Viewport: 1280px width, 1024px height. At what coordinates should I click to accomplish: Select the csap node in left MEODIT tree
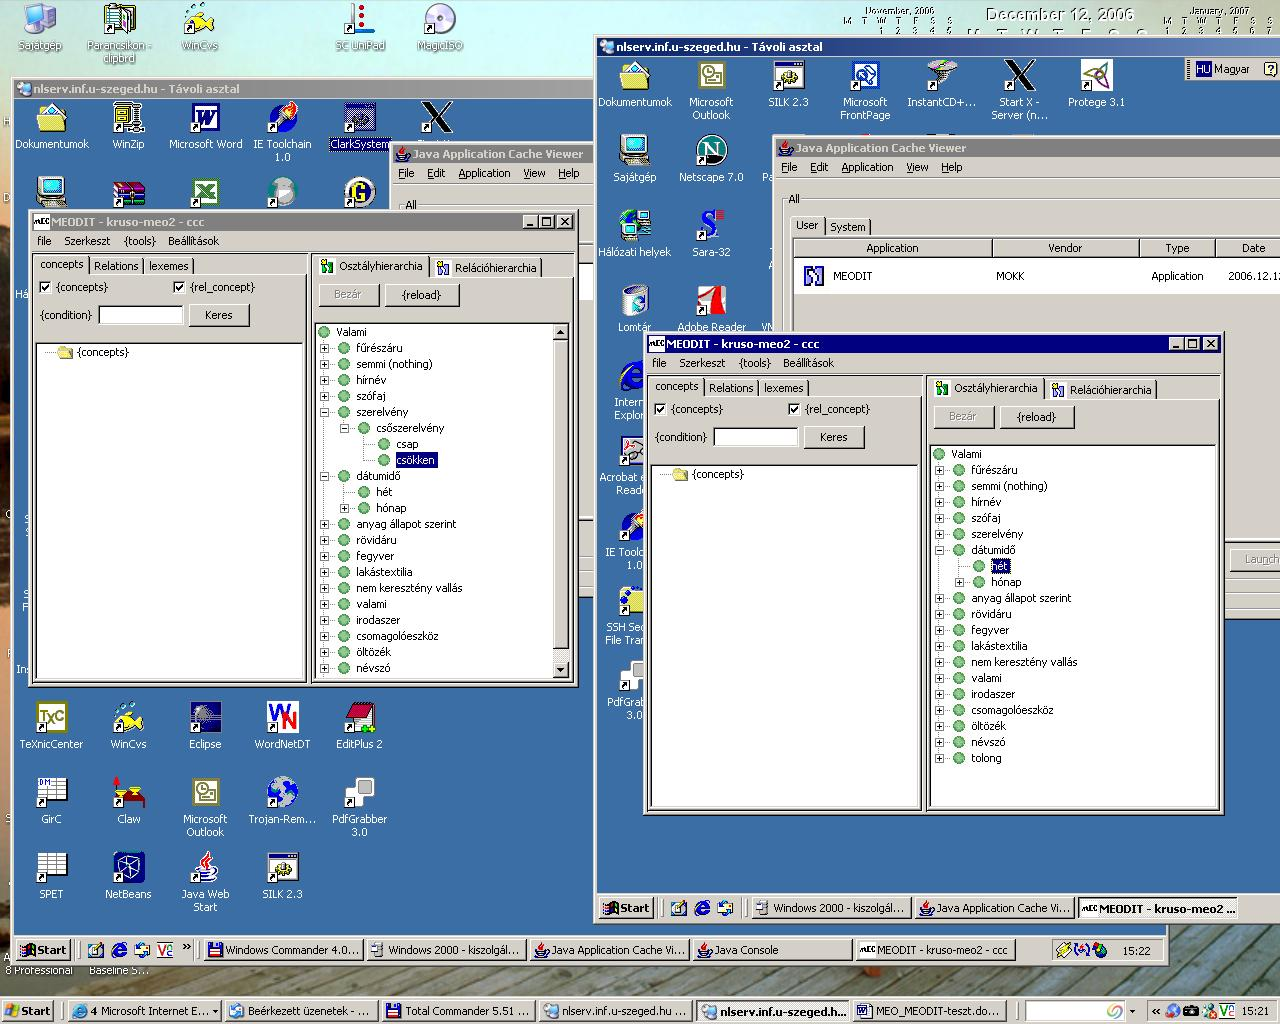407,444
